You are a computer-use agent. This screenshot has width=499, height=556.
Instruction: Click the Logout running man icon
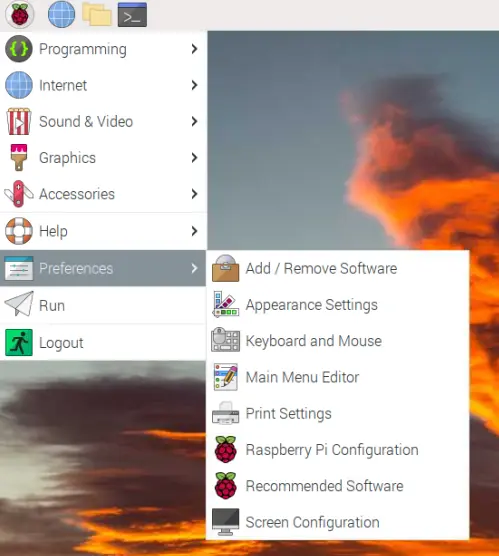click(x=19, y=343)
